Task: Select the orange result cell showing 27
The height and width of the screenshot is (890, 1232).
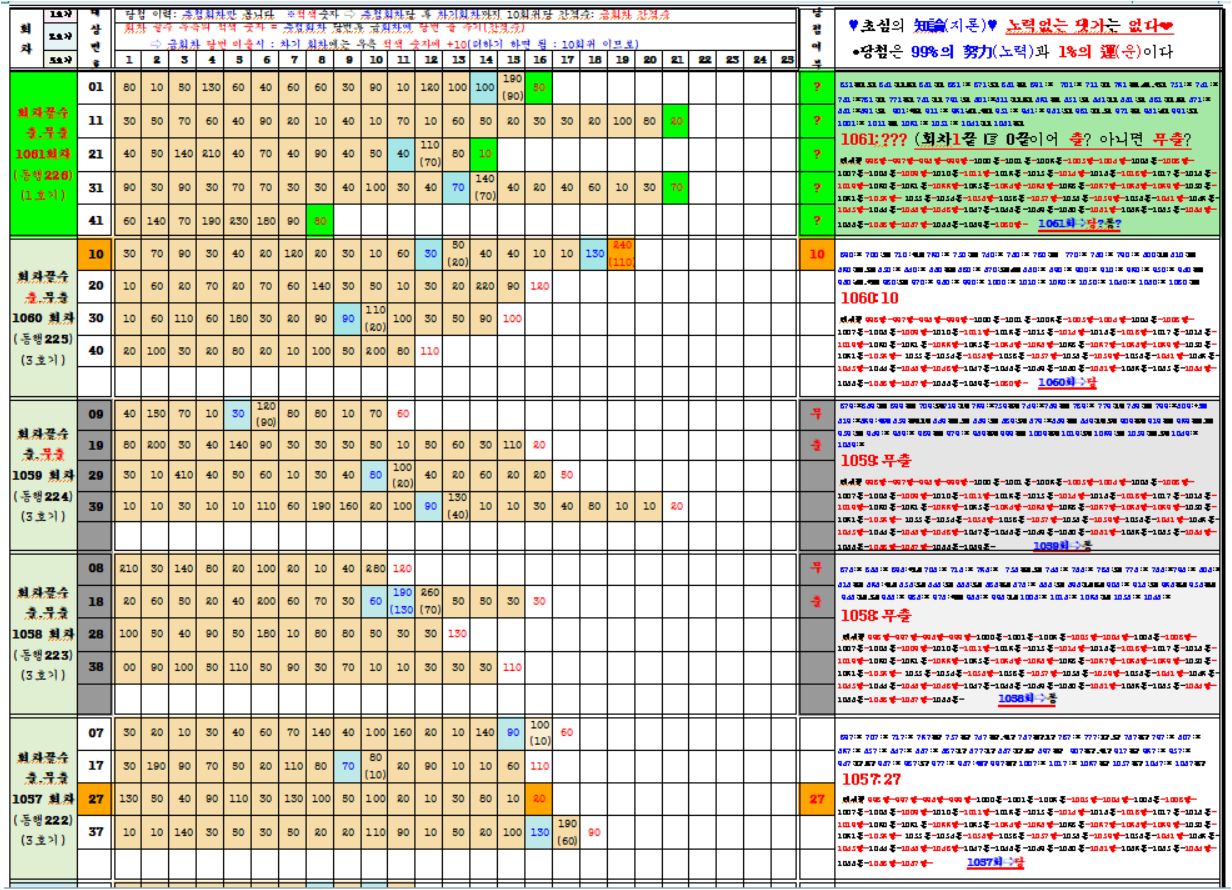Action: point(816,799)
